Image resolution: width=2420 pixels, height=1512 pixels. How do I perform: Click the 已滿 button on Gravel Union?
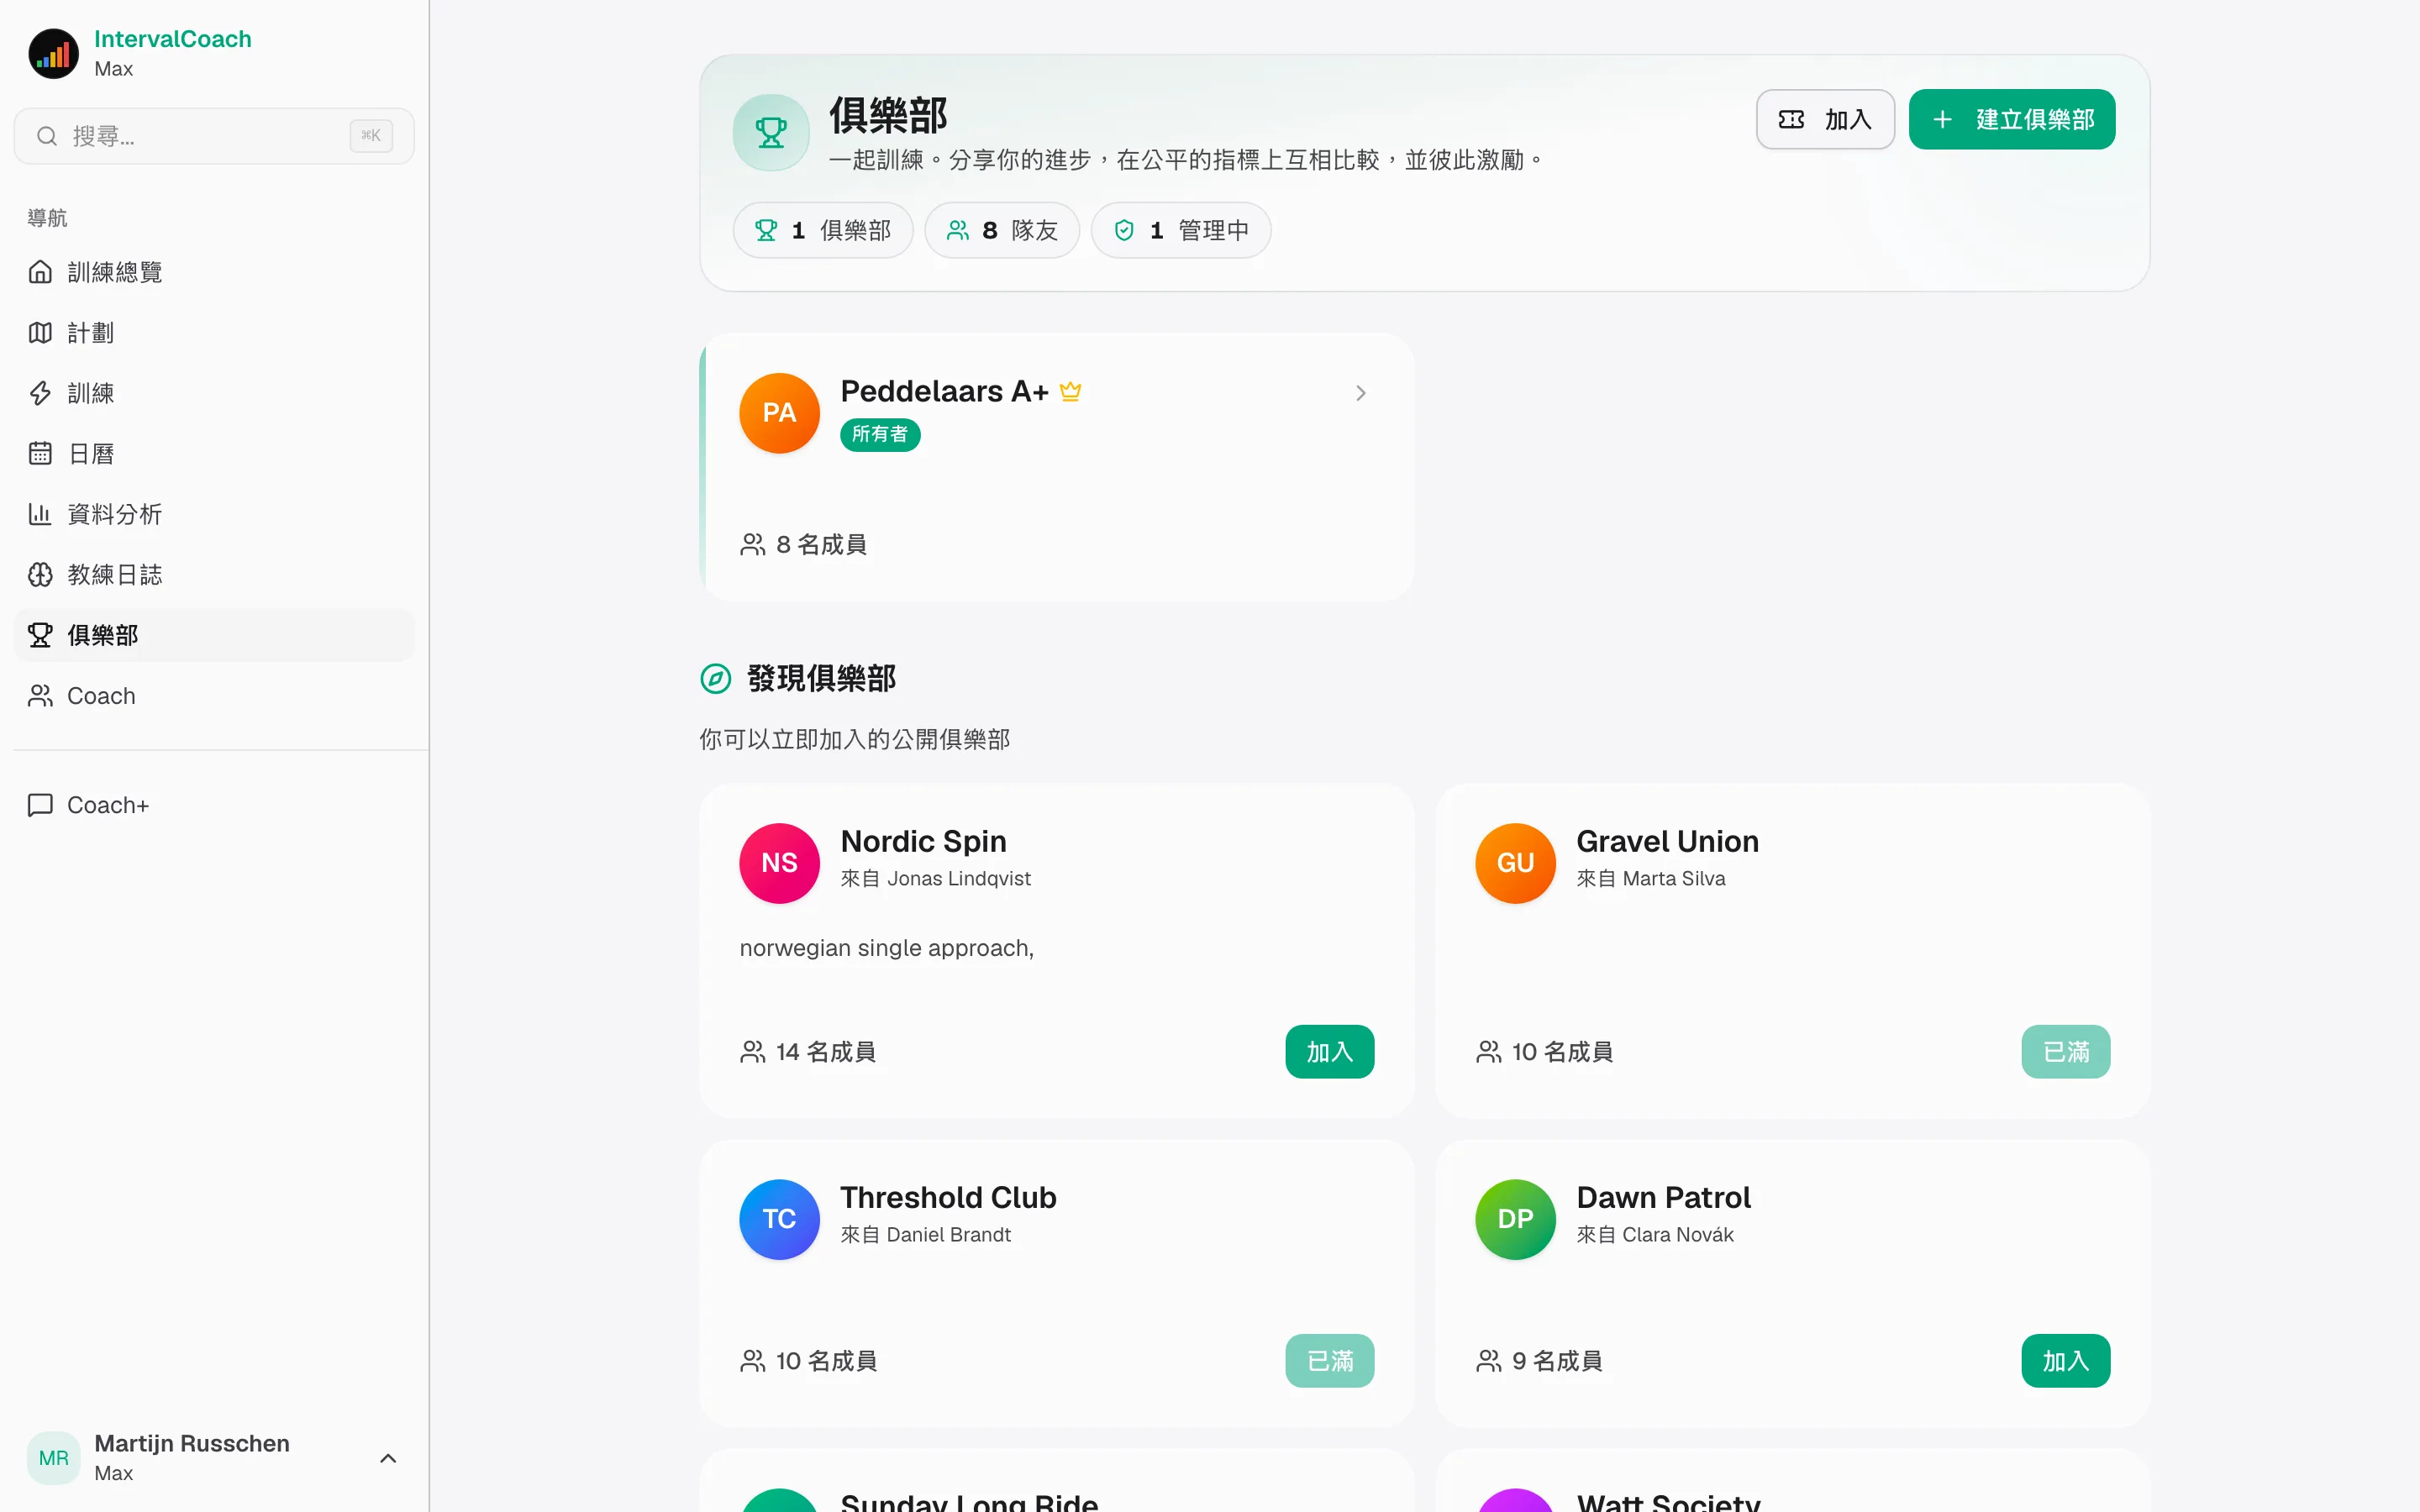[2065, 1052]
